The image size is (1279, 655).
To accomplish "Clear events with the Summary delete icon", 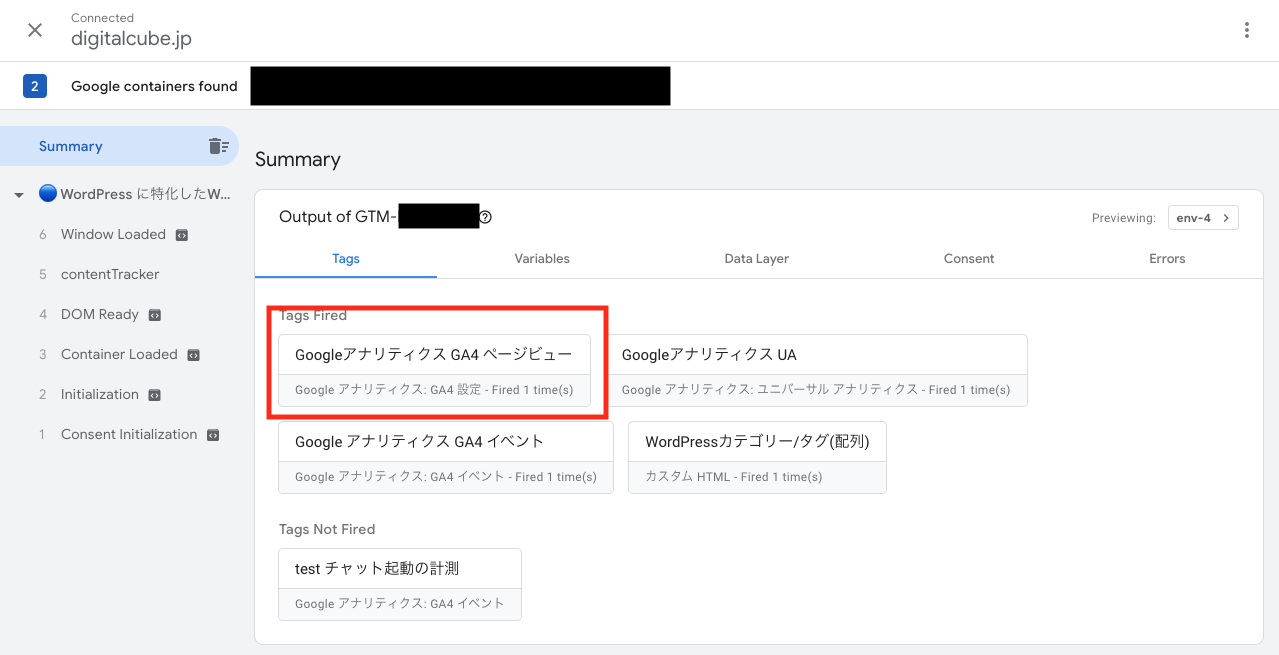I will [218, 146].
